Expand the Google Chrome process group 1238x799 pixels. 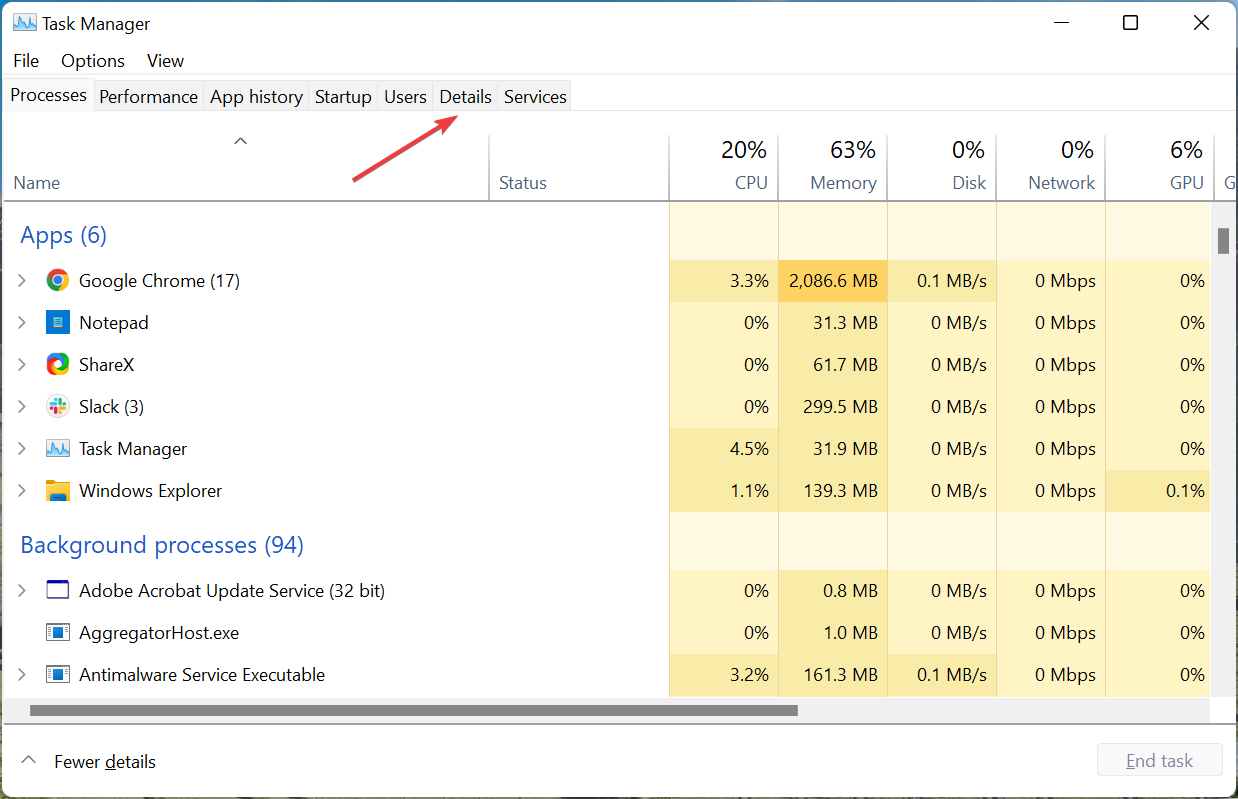point(22,281)
